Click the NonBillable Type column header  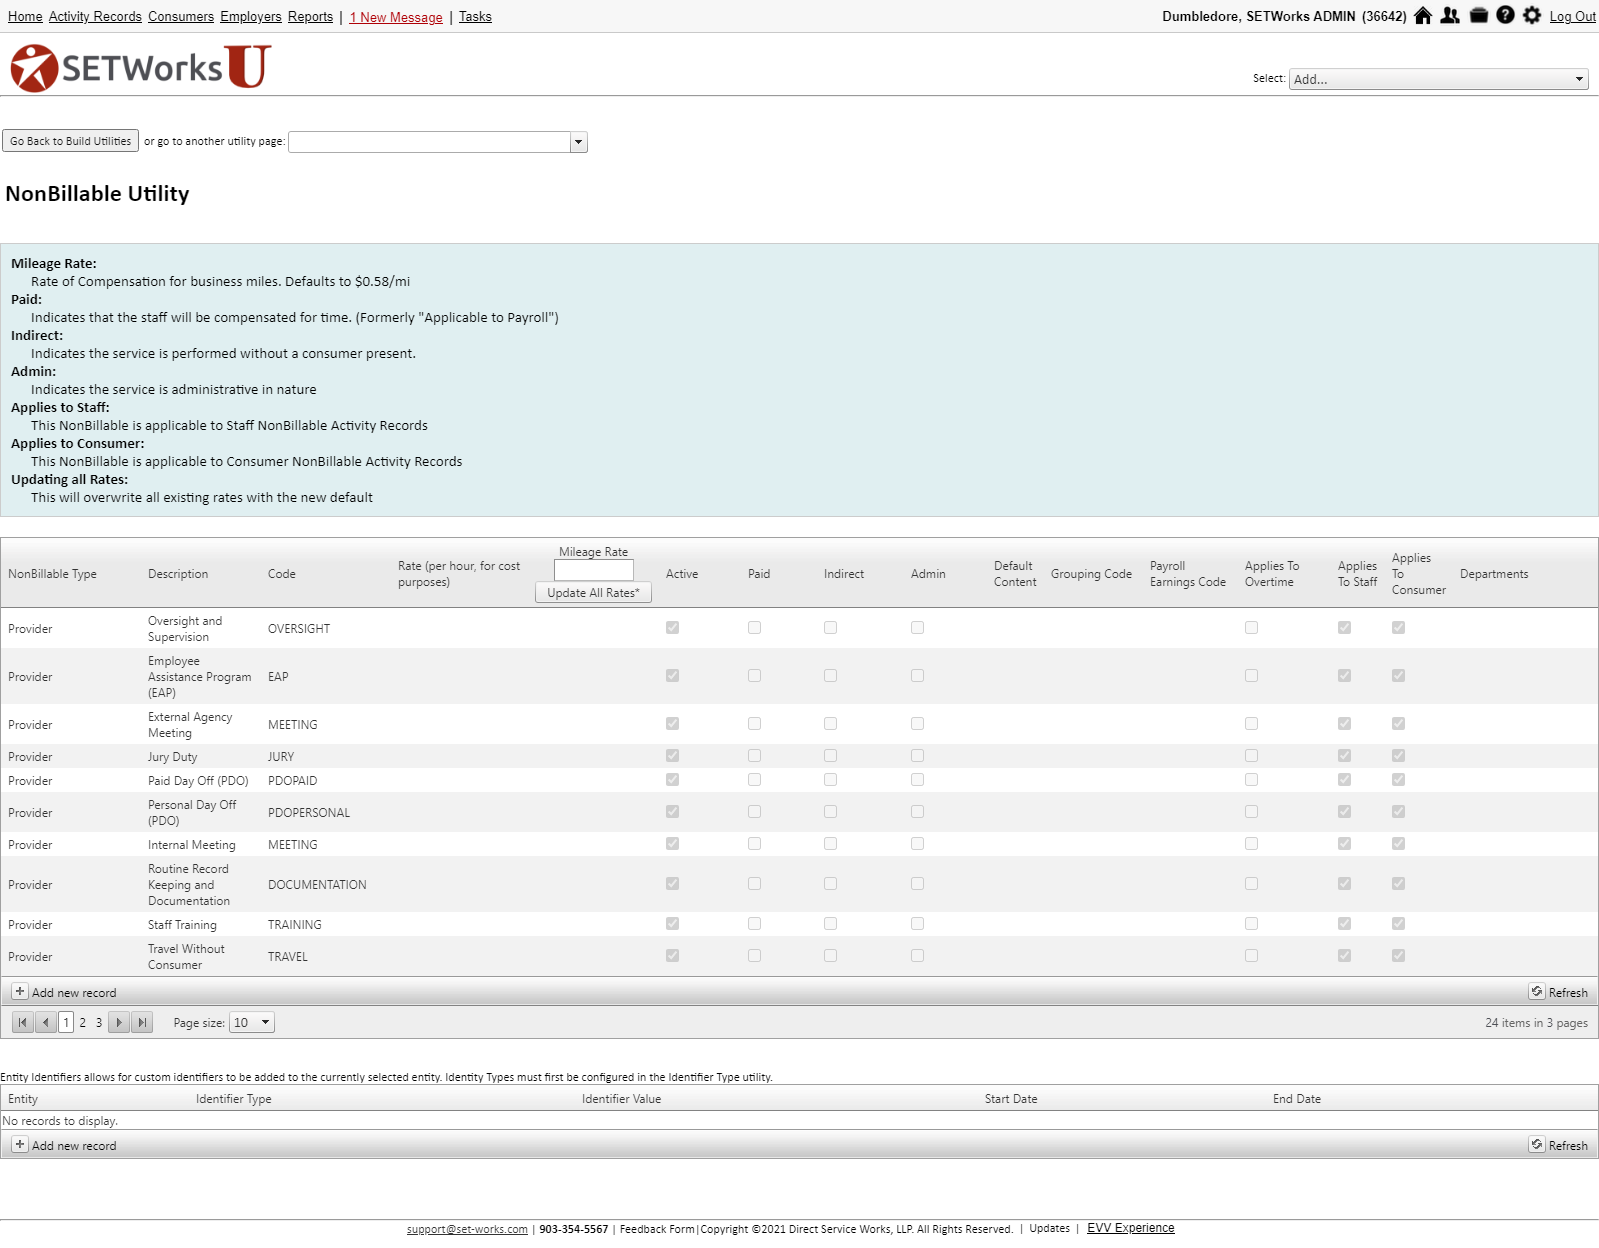pos(52,574)
